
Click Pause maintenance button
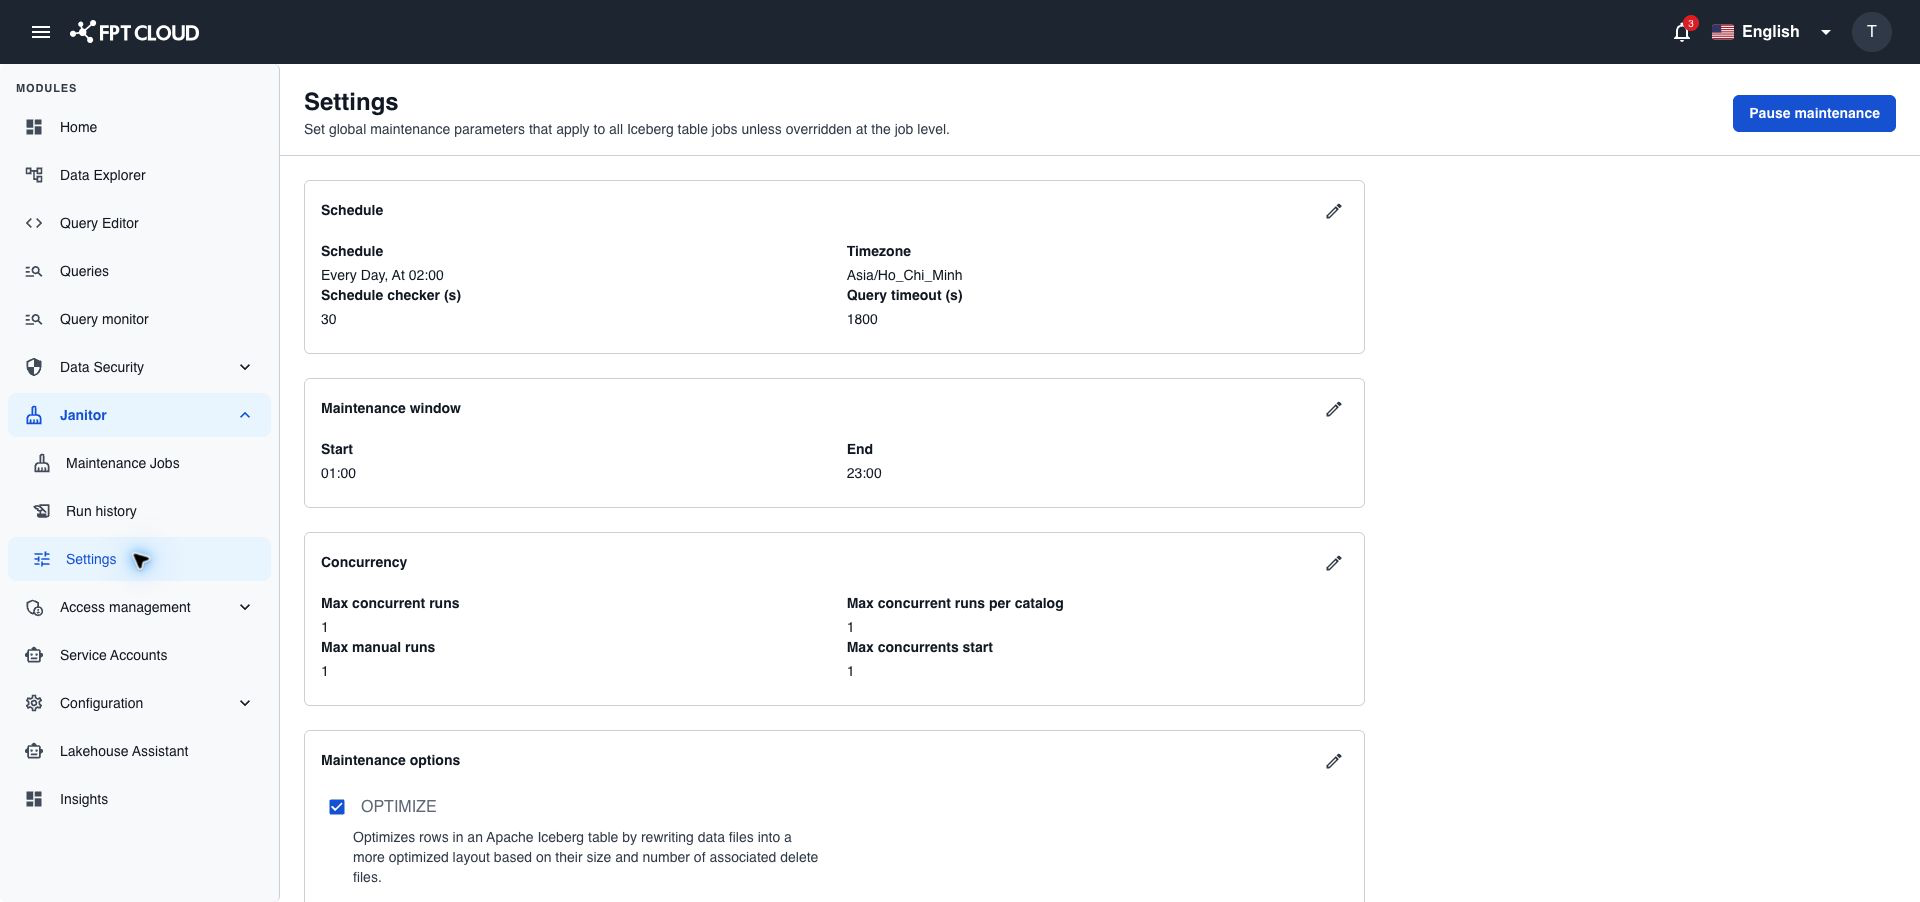pyautogui.click(x=1814, y=113)
